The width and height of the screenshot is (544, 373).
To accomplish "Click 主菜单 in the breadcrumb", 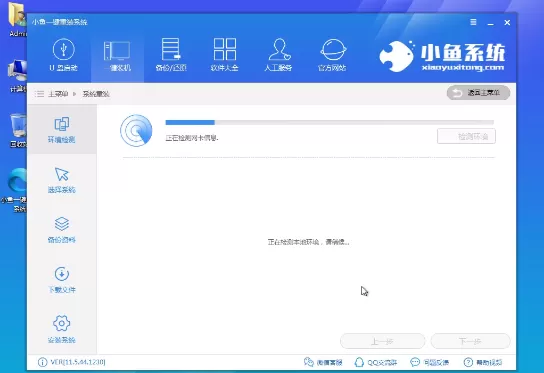I will click(58, 94).
